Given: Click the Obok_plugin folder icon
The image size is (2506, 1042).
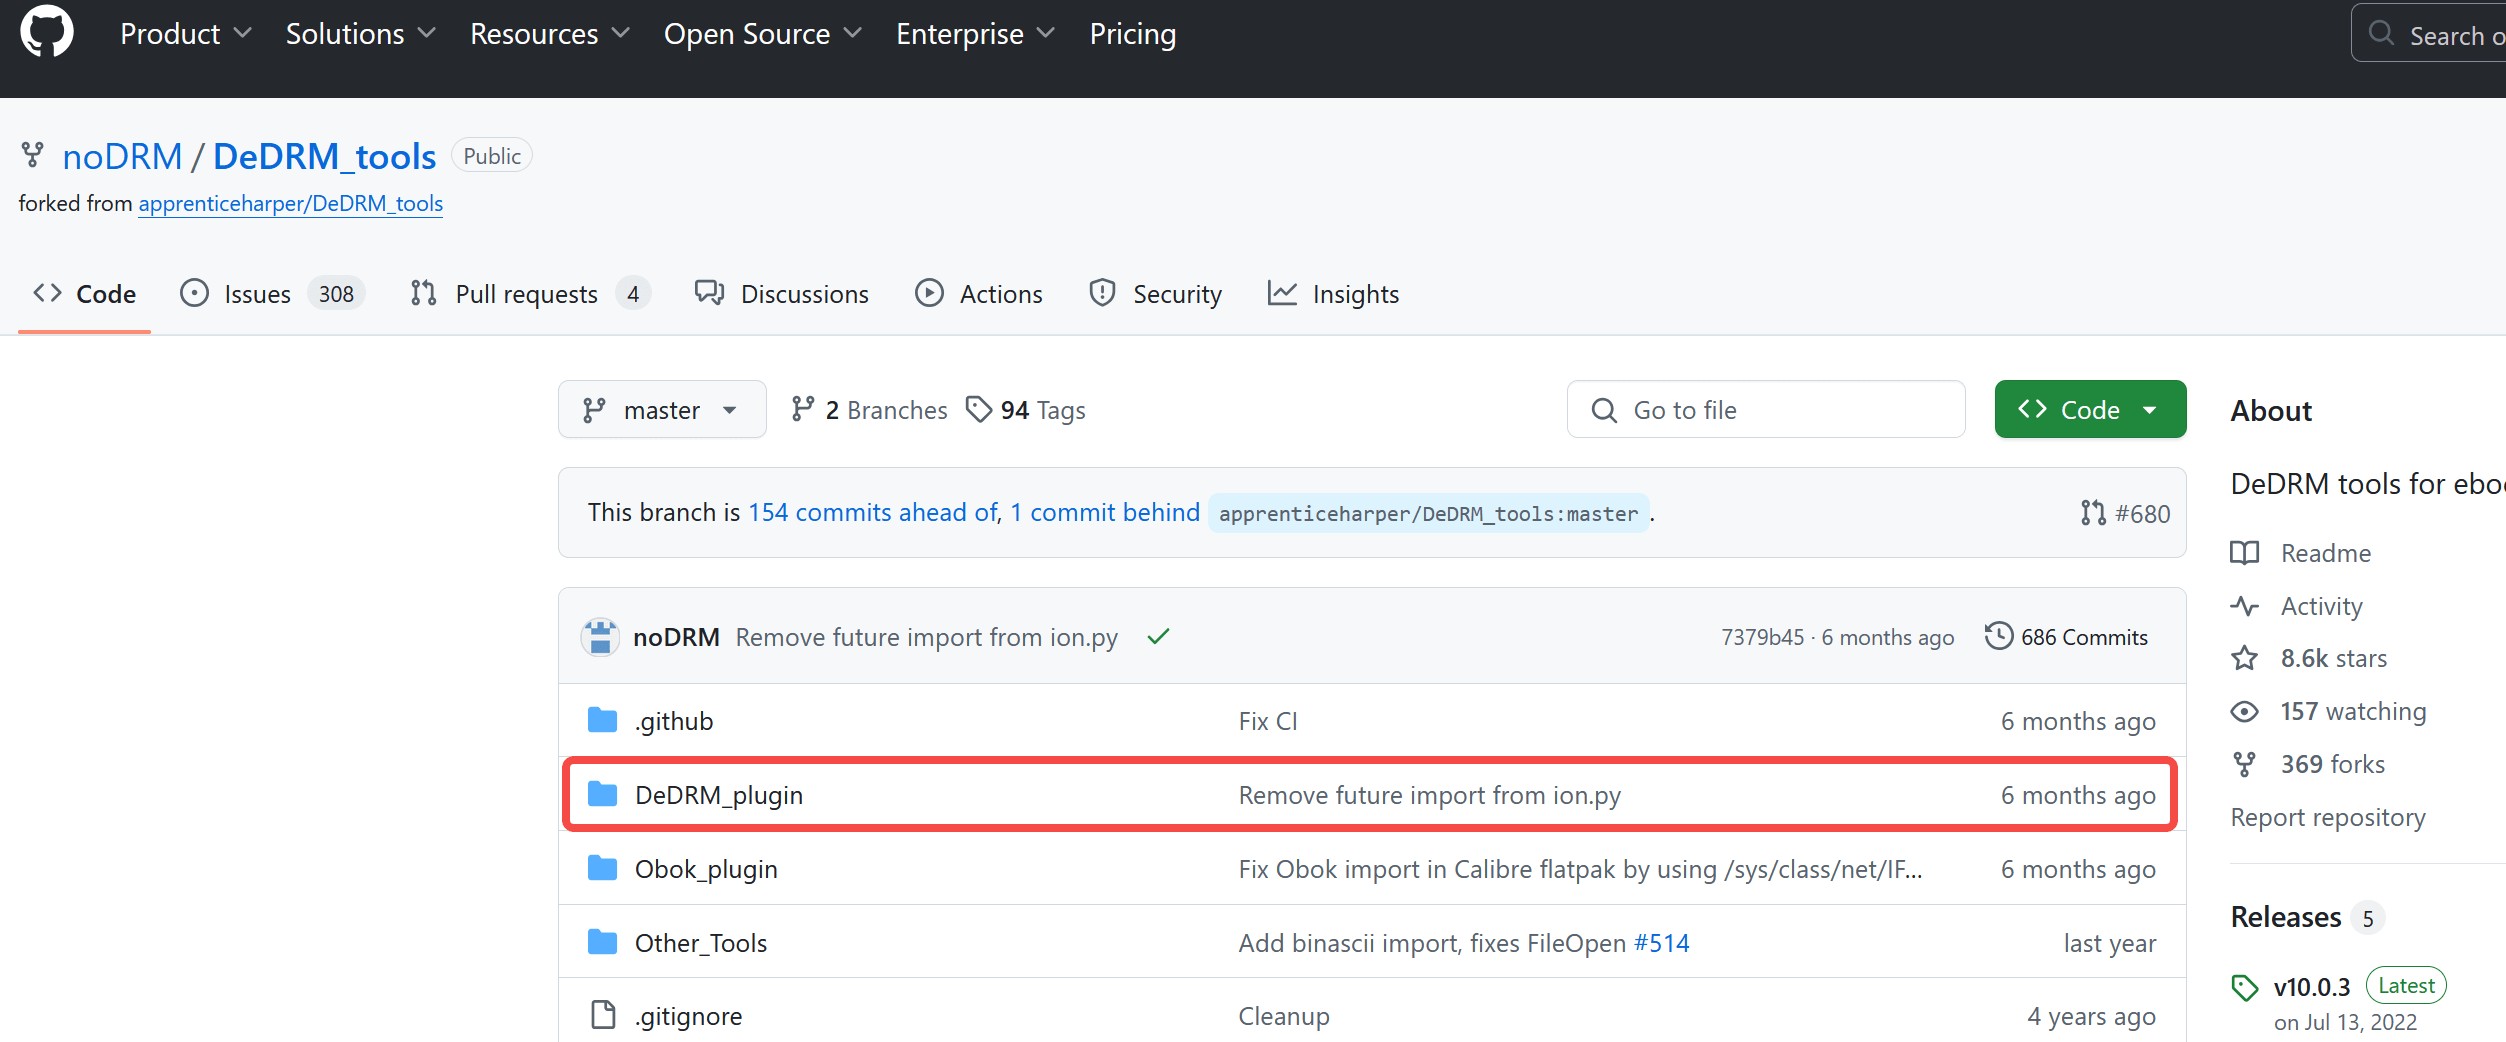Looking at the screenshot, I should point(602,868).
